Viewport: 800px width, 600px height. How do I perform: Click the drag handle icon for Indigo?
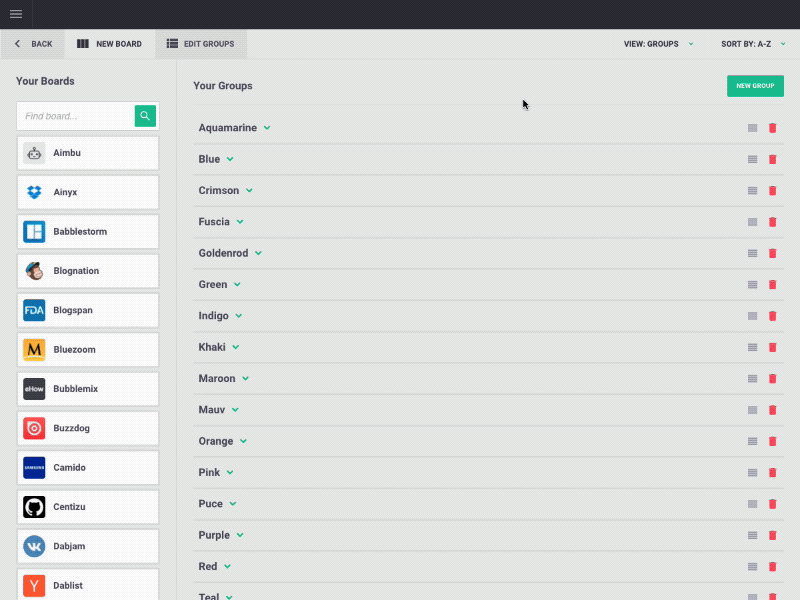[x=753, y=316]
